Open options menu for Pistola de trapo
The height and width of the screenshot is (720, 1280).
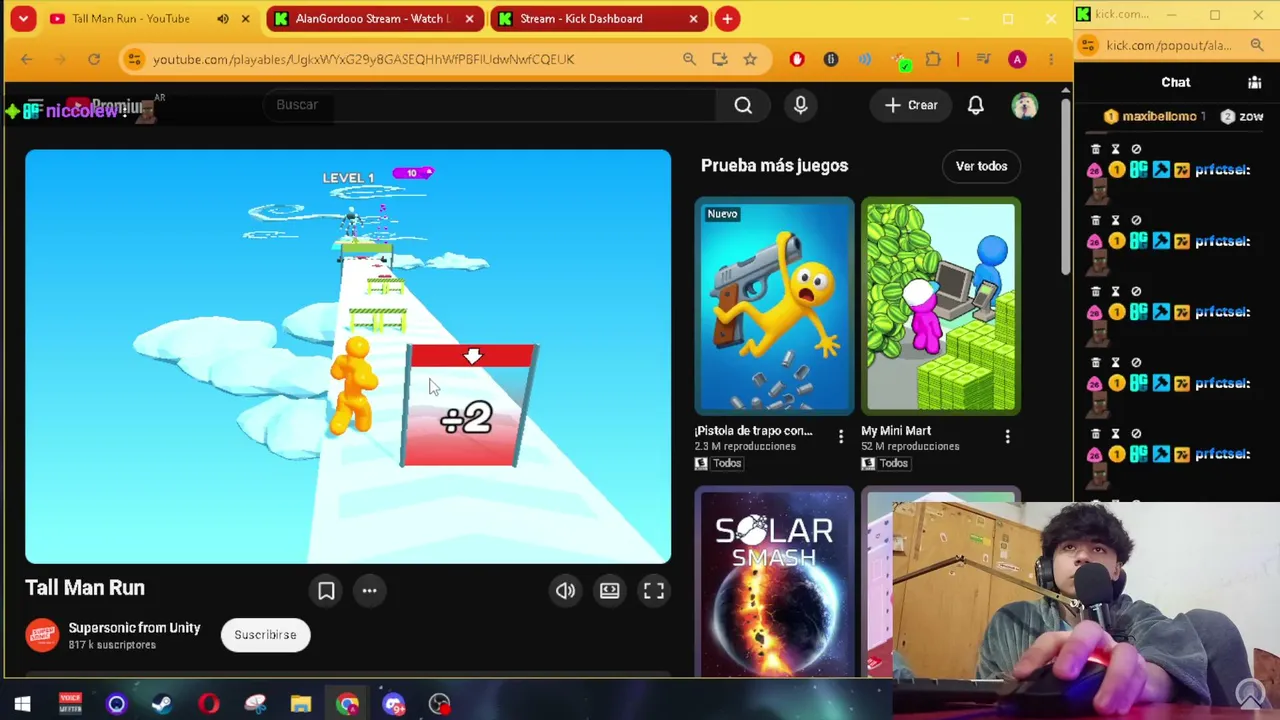[841, 436]
